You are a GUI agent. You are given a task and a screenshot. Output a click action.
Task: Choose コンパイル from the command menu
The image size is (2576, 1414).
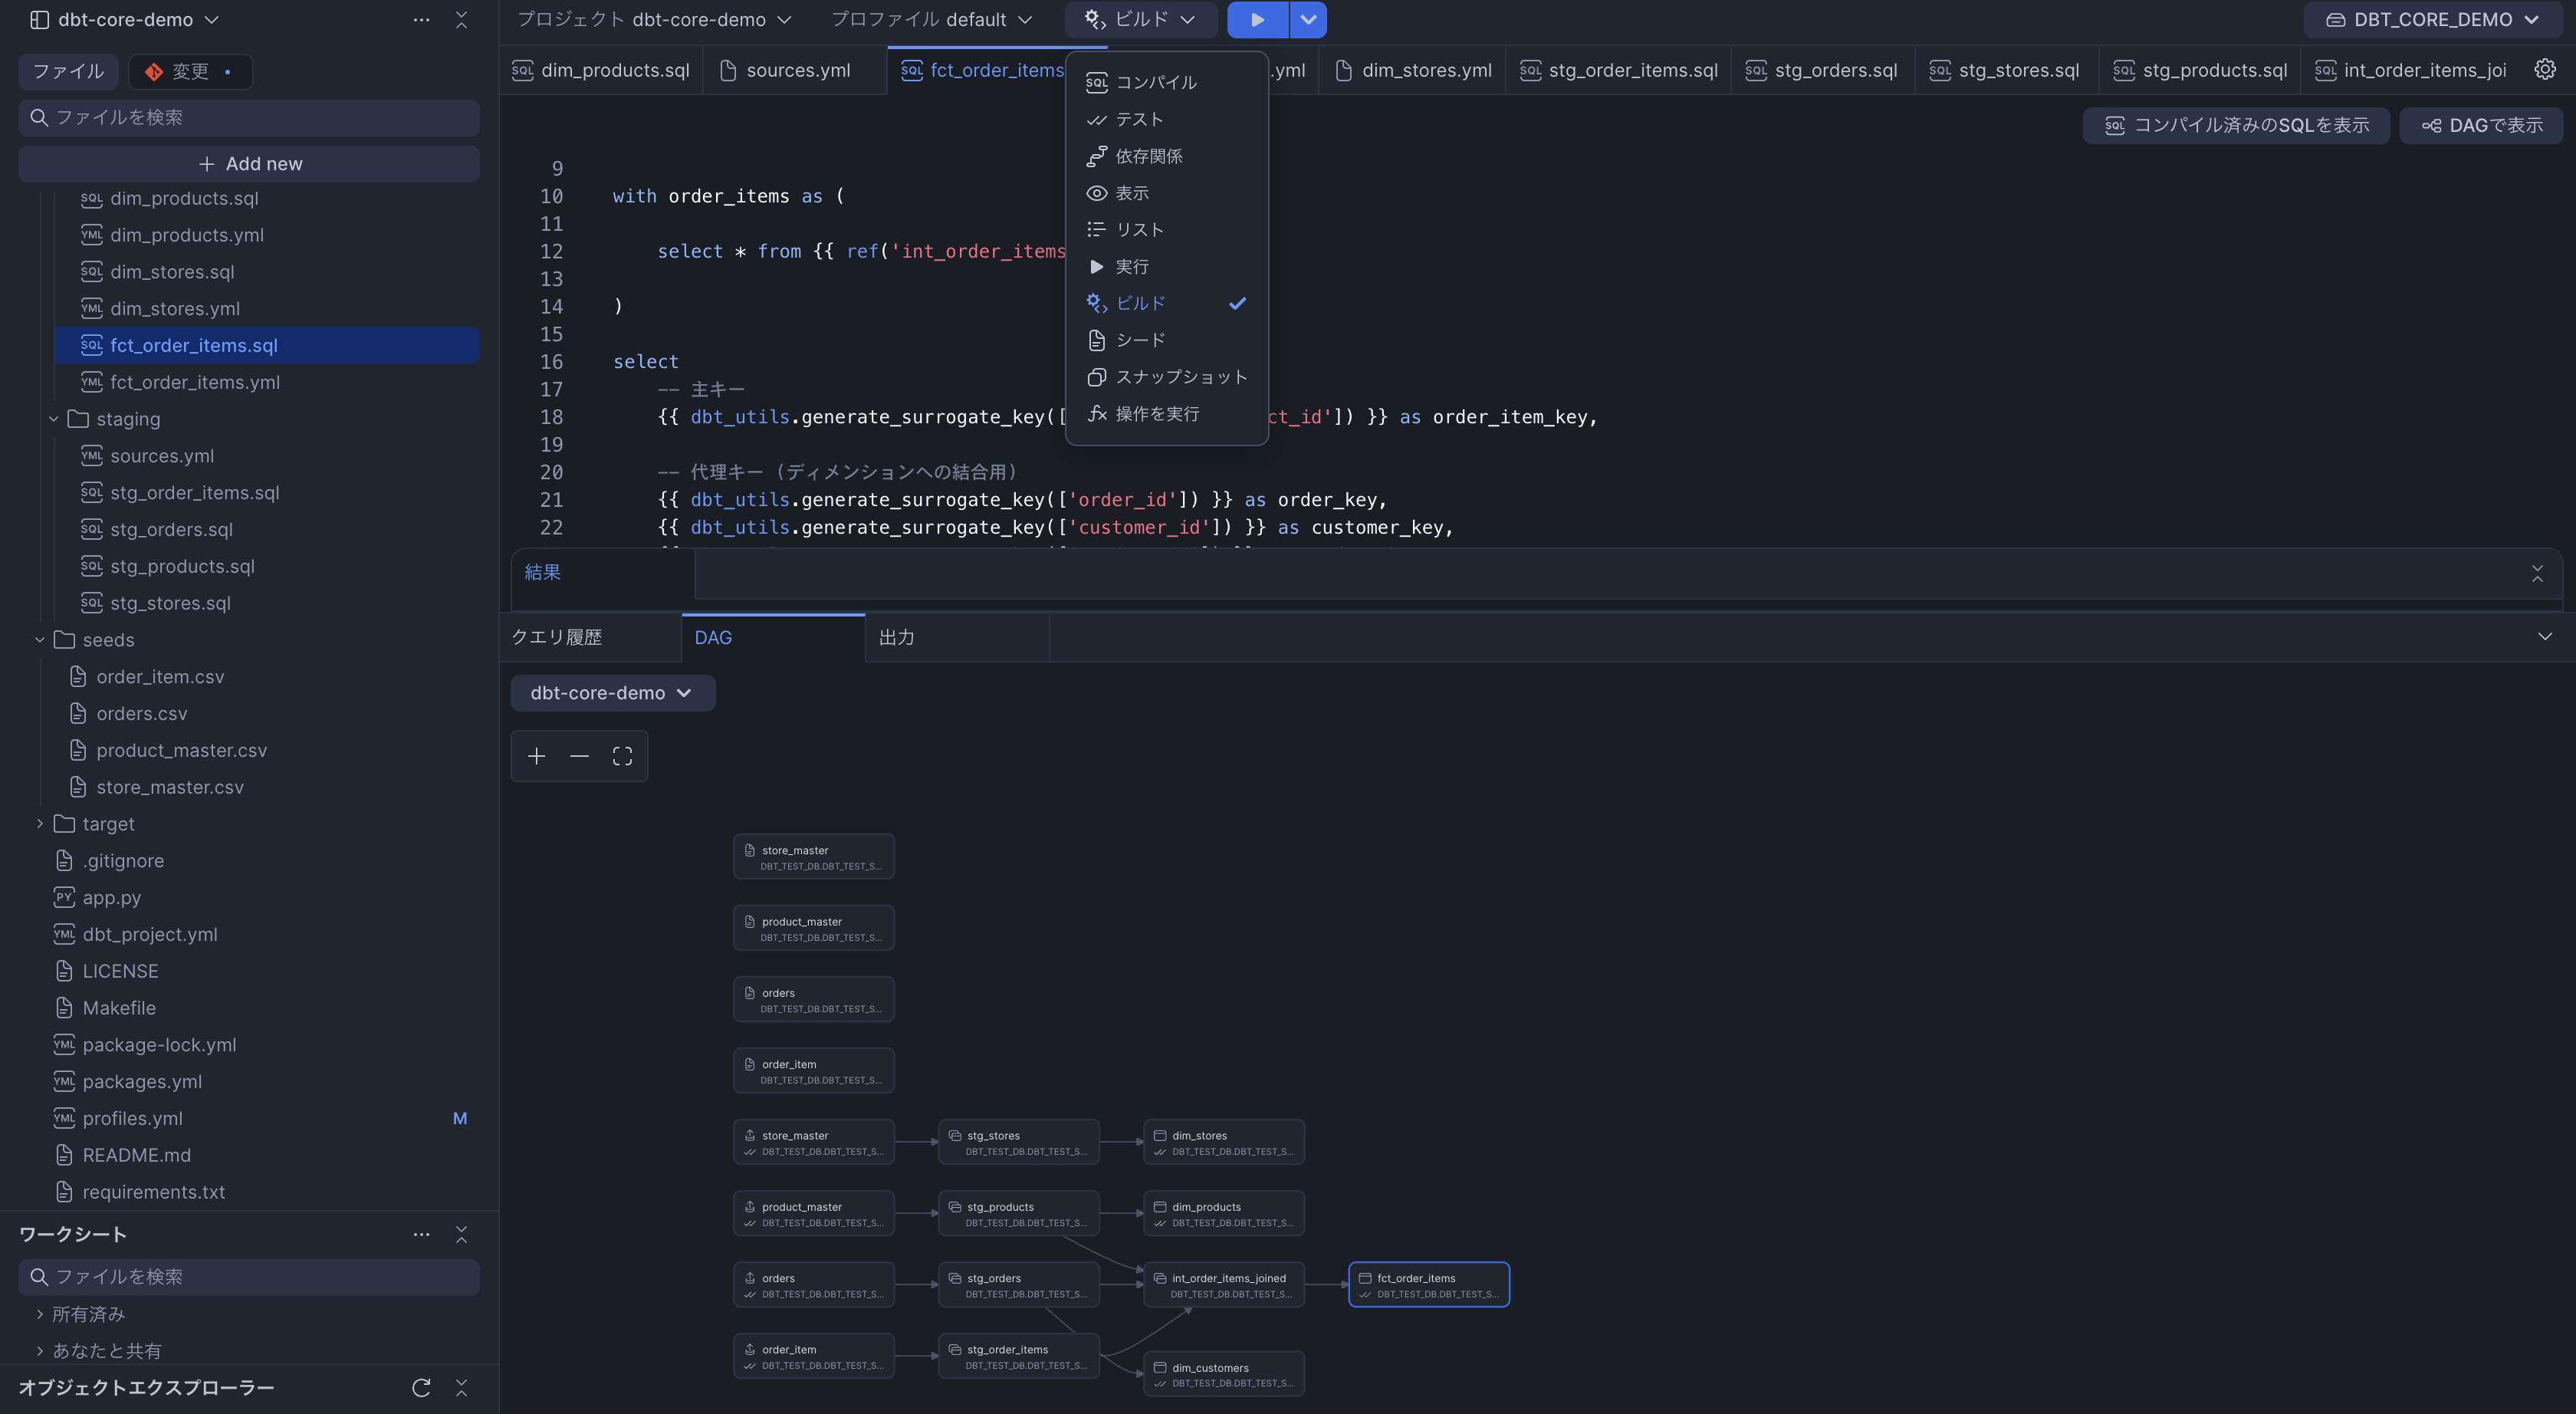pos(1155,82)
